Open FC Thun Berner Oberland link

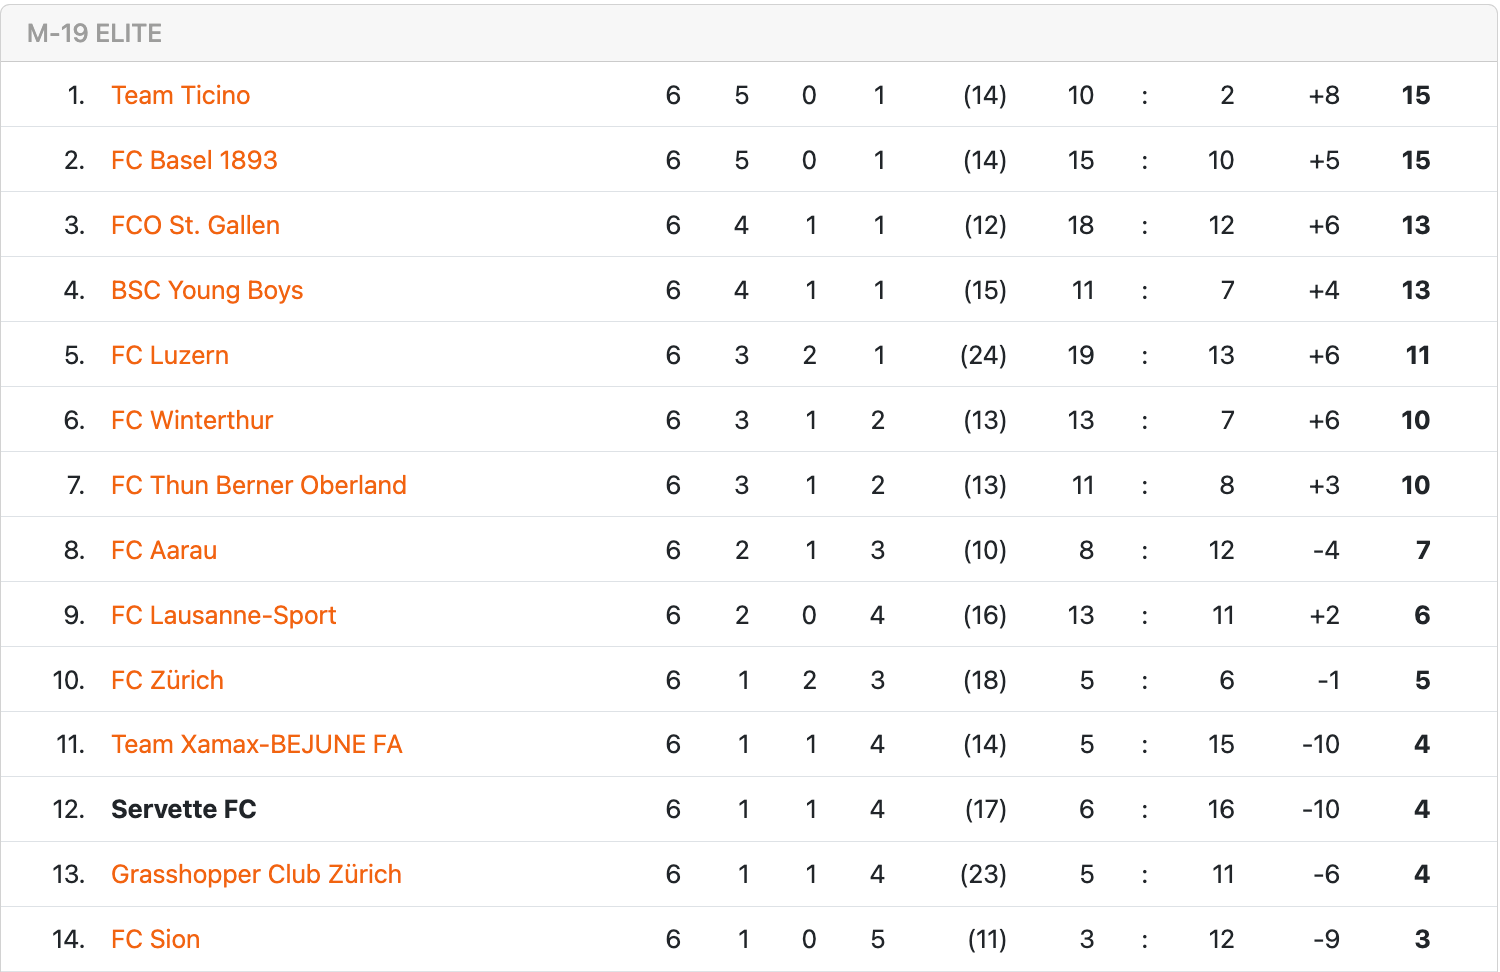[259, 485]
